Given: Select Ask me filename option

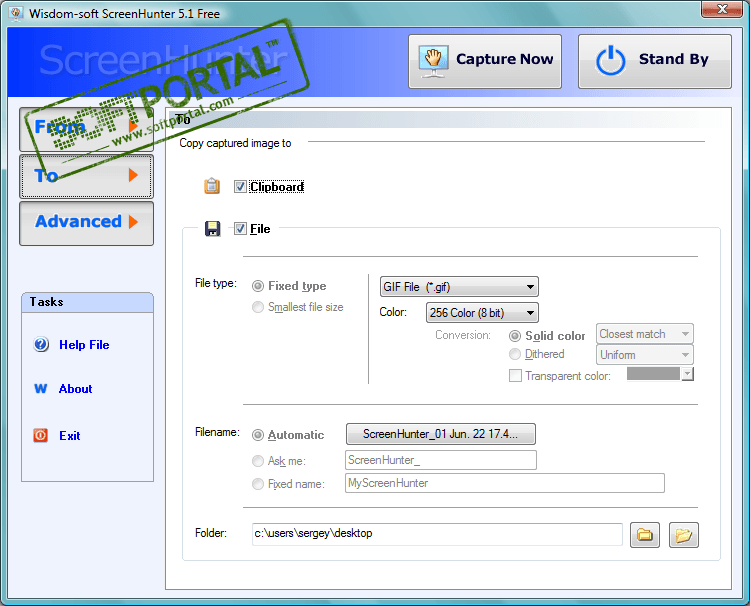Looking at the screenshot, I should click(x=258, y=461).
